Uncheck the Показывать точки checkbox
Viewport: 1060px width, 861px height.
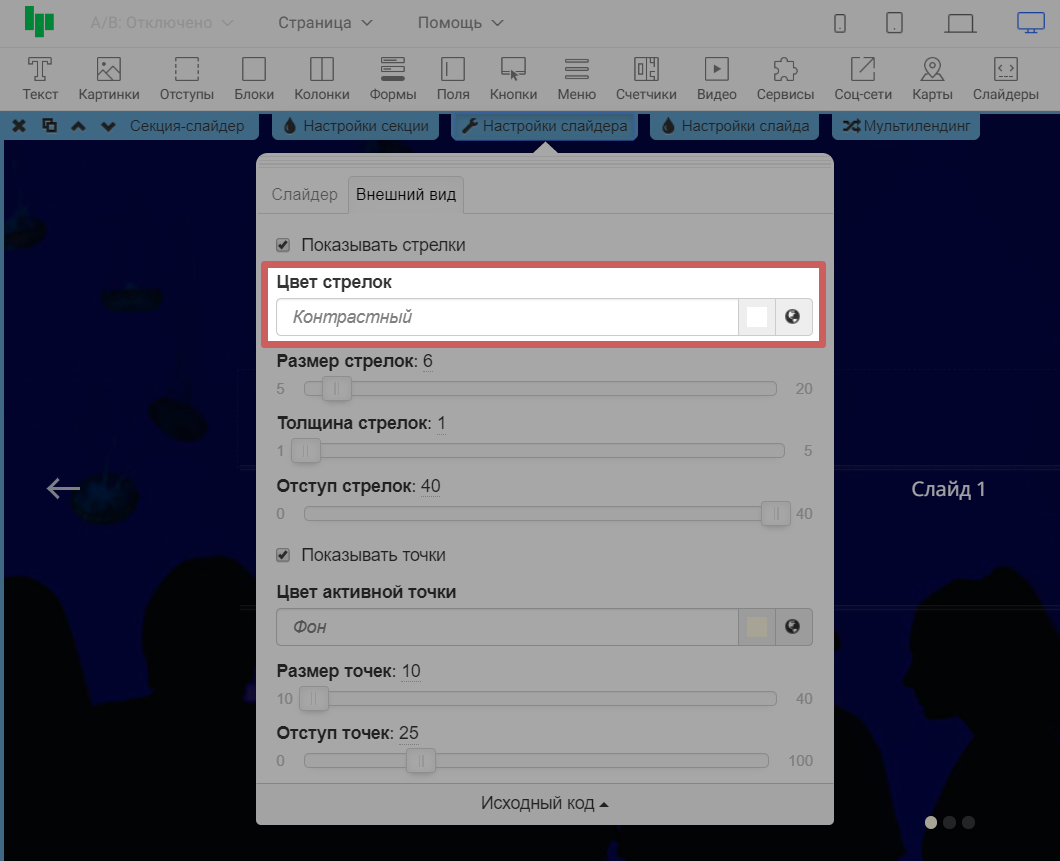pos(283,555)
